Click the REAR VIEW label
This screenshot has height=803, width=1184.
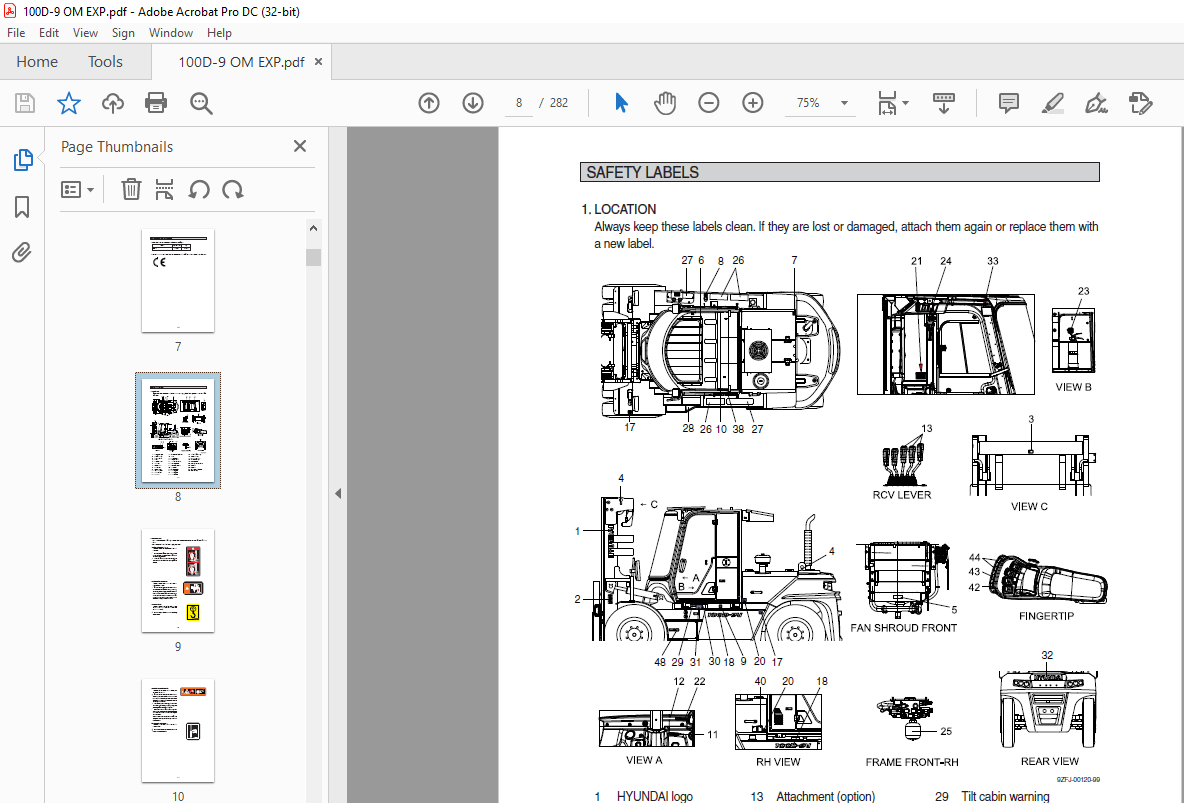1050,761
